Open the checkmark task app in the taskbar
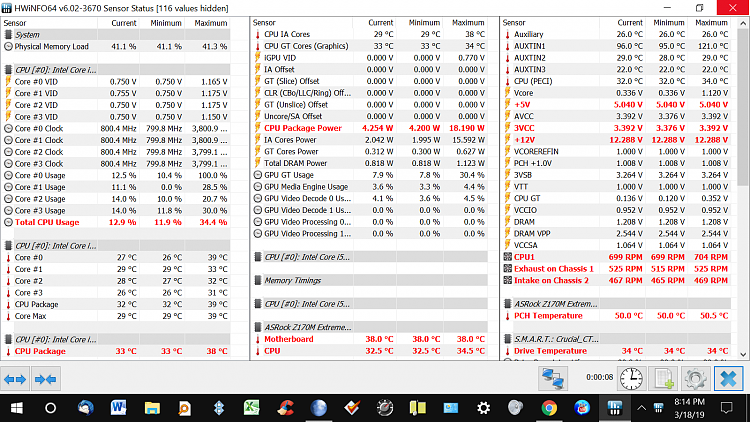This screenshot has height=422, width=750. (352, 408)
